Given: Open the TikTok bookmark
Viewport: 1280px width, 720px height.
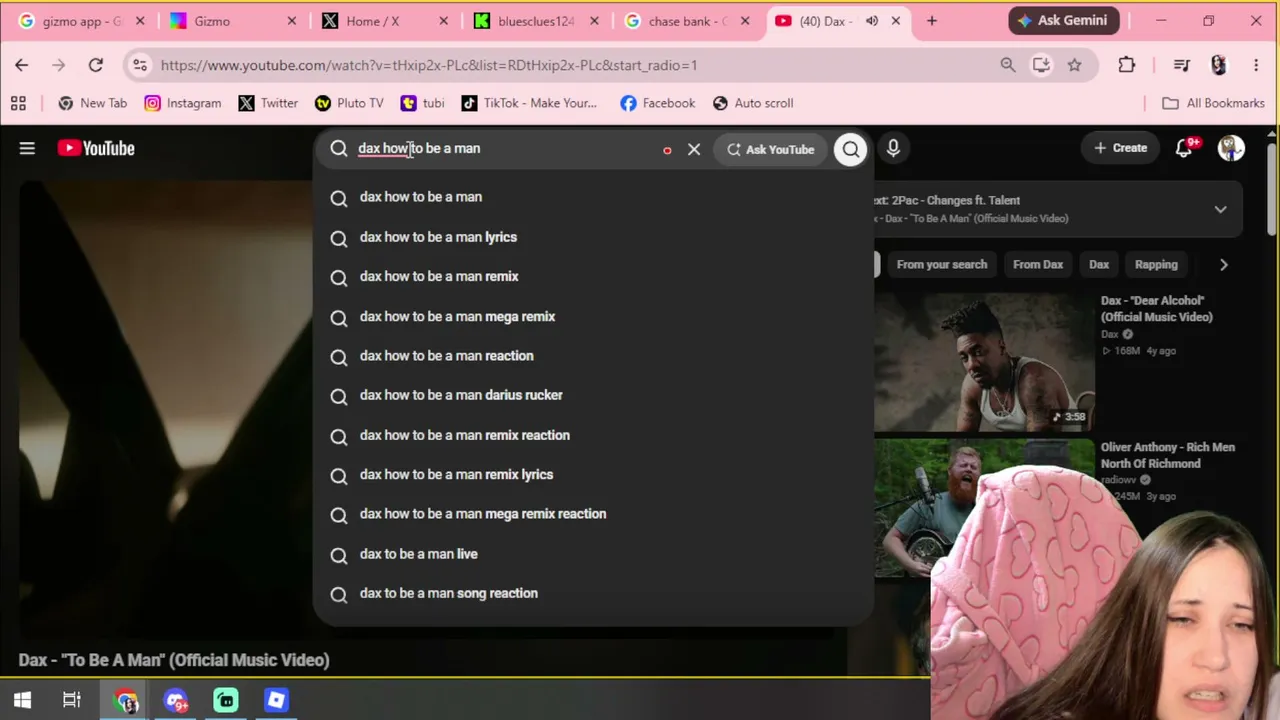Looking at the screenshot, I should point(529,103).
